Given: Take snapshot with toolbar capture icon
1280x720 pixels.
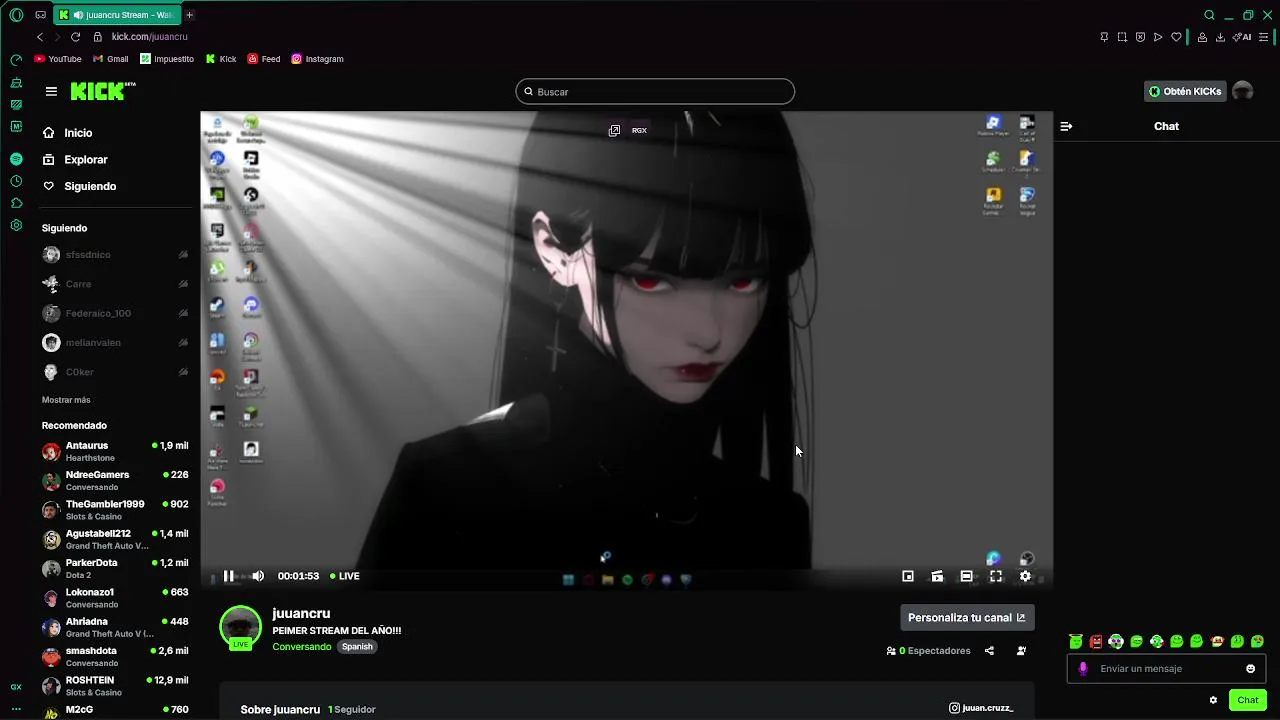Looking at the screenshot, I should pos(1122,37).
